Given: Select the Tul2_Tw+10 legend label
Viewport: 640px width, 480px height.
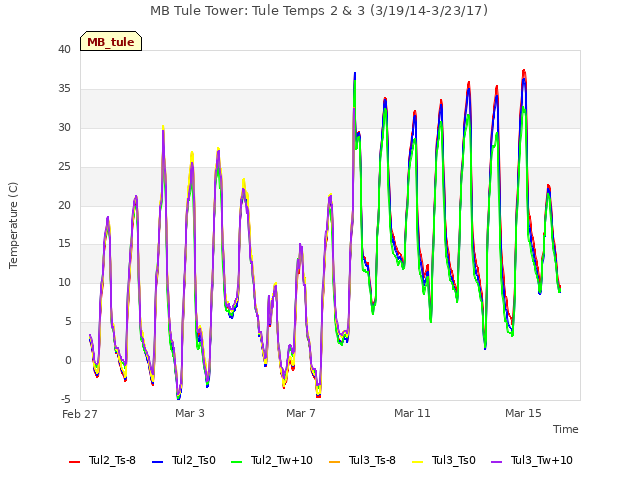Looking at the screenshot, I should point(282,461).
